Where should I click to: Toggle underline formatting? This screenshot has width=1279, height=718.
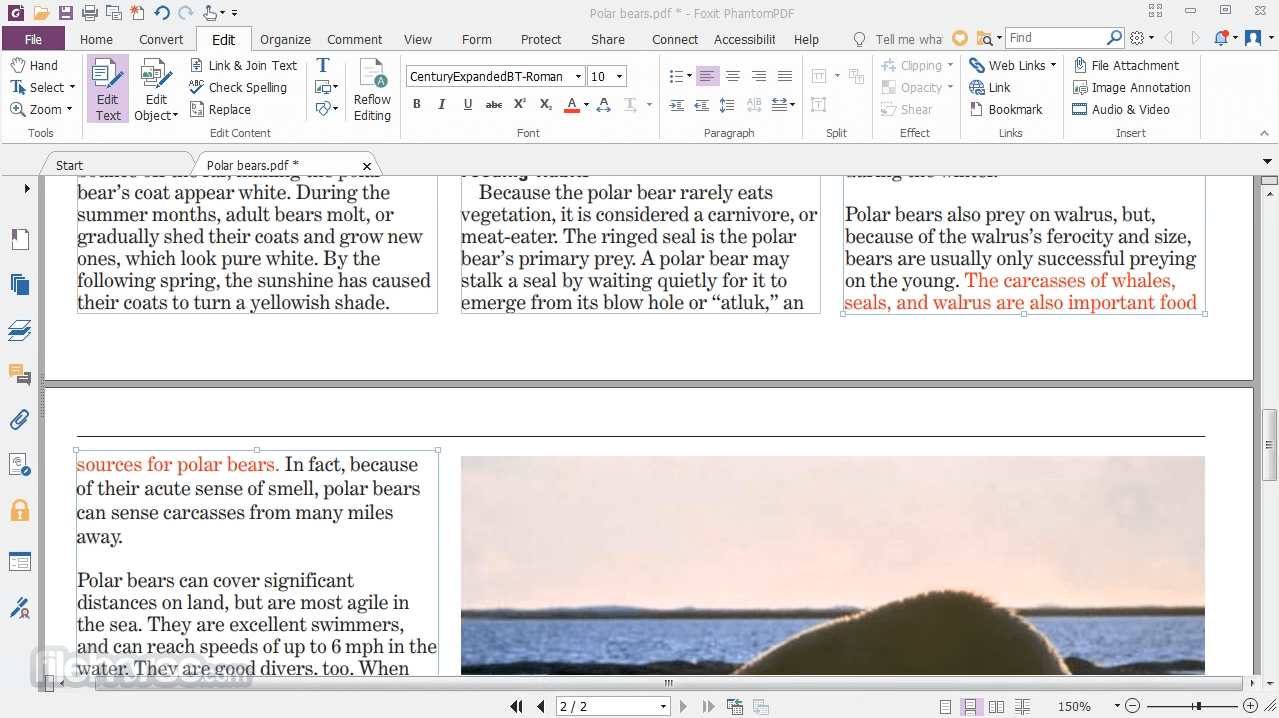pos(467,104)
